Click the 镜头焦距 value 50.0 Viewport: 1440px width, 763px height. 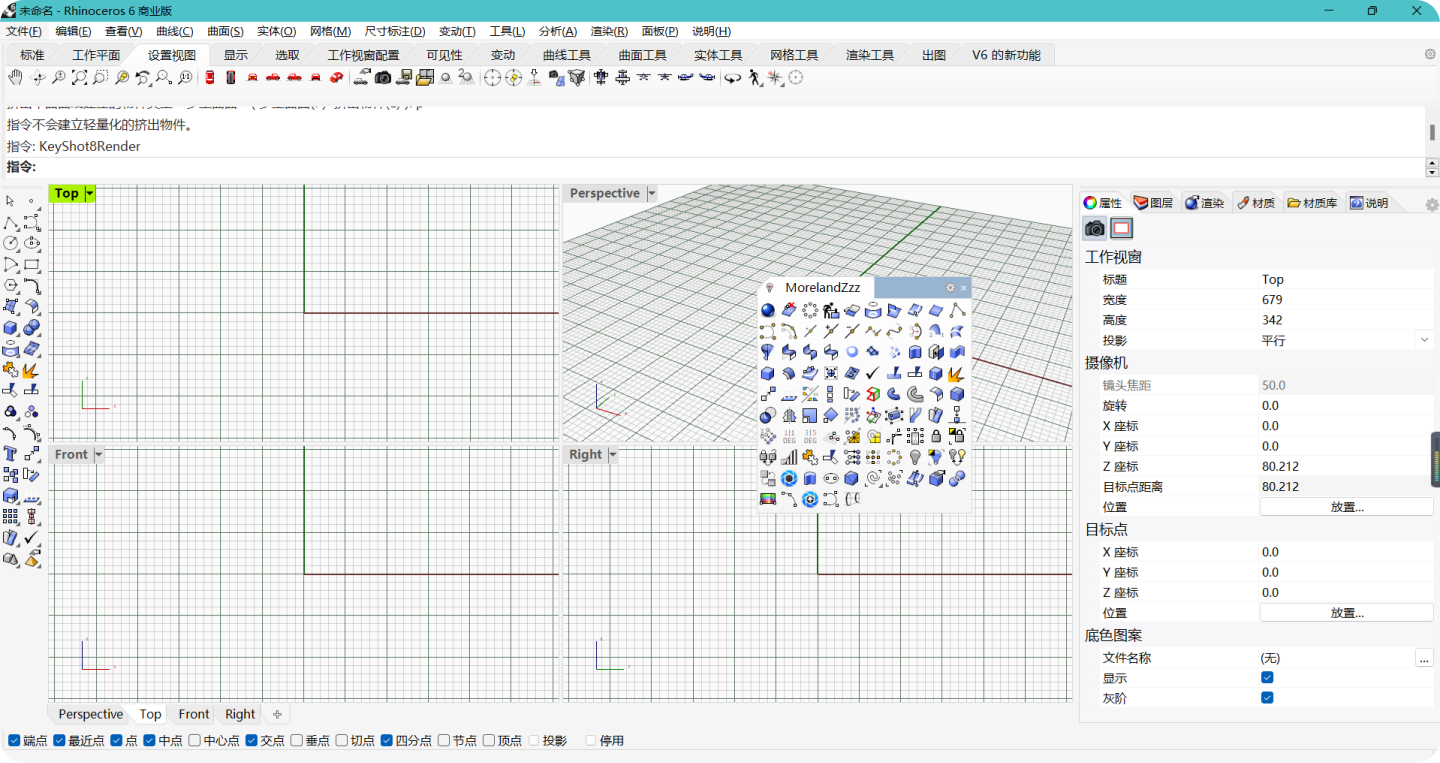pyautogui.click(x=1346, y=385)
